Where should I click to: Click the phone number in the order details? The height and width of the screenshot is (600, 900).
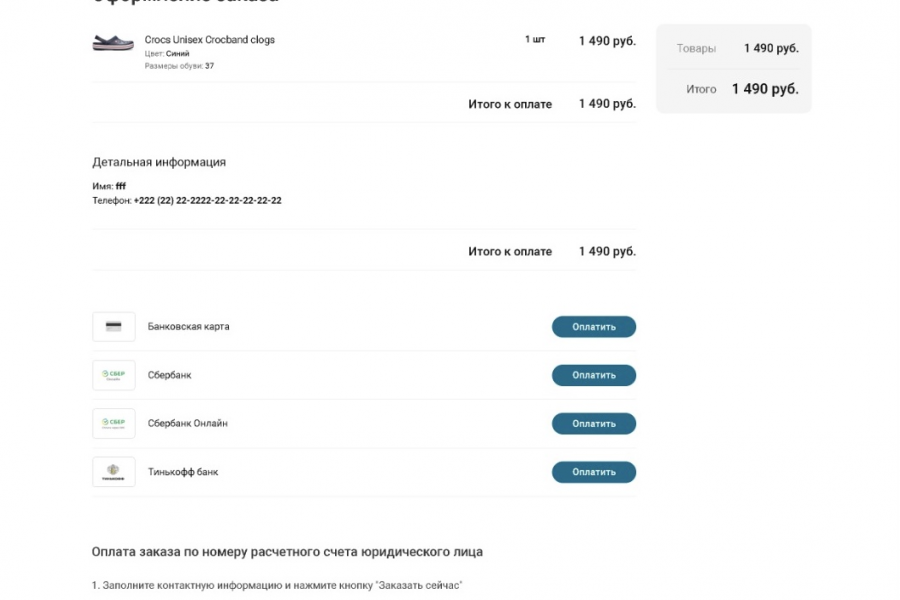point(207,200)
